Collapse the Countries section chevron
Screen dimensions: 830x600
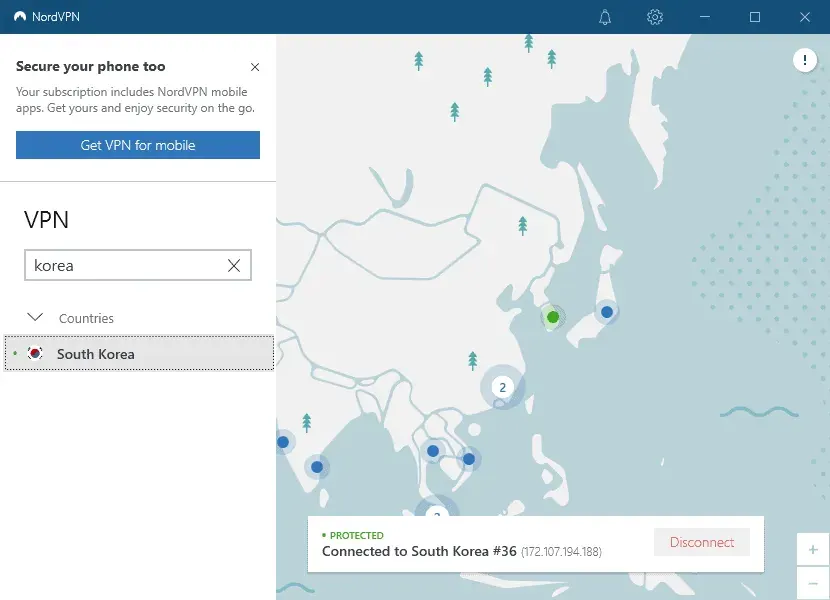[x=35, y=317]
